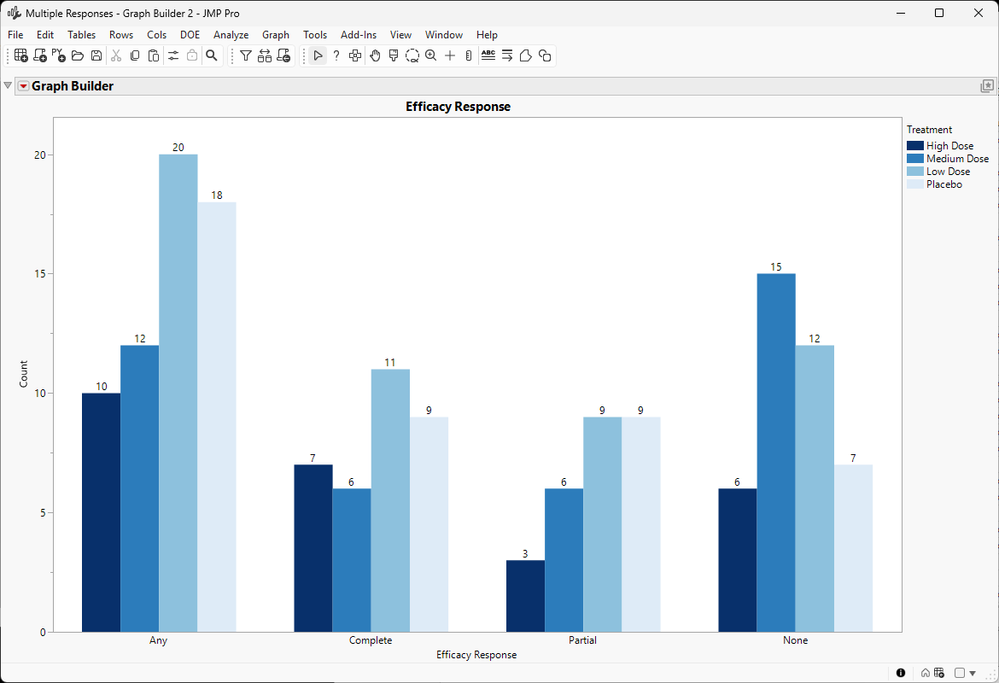Viewport: 999px width, 683px height.
Task: Open the Graph menu
Action: click(x=276, y=35)
